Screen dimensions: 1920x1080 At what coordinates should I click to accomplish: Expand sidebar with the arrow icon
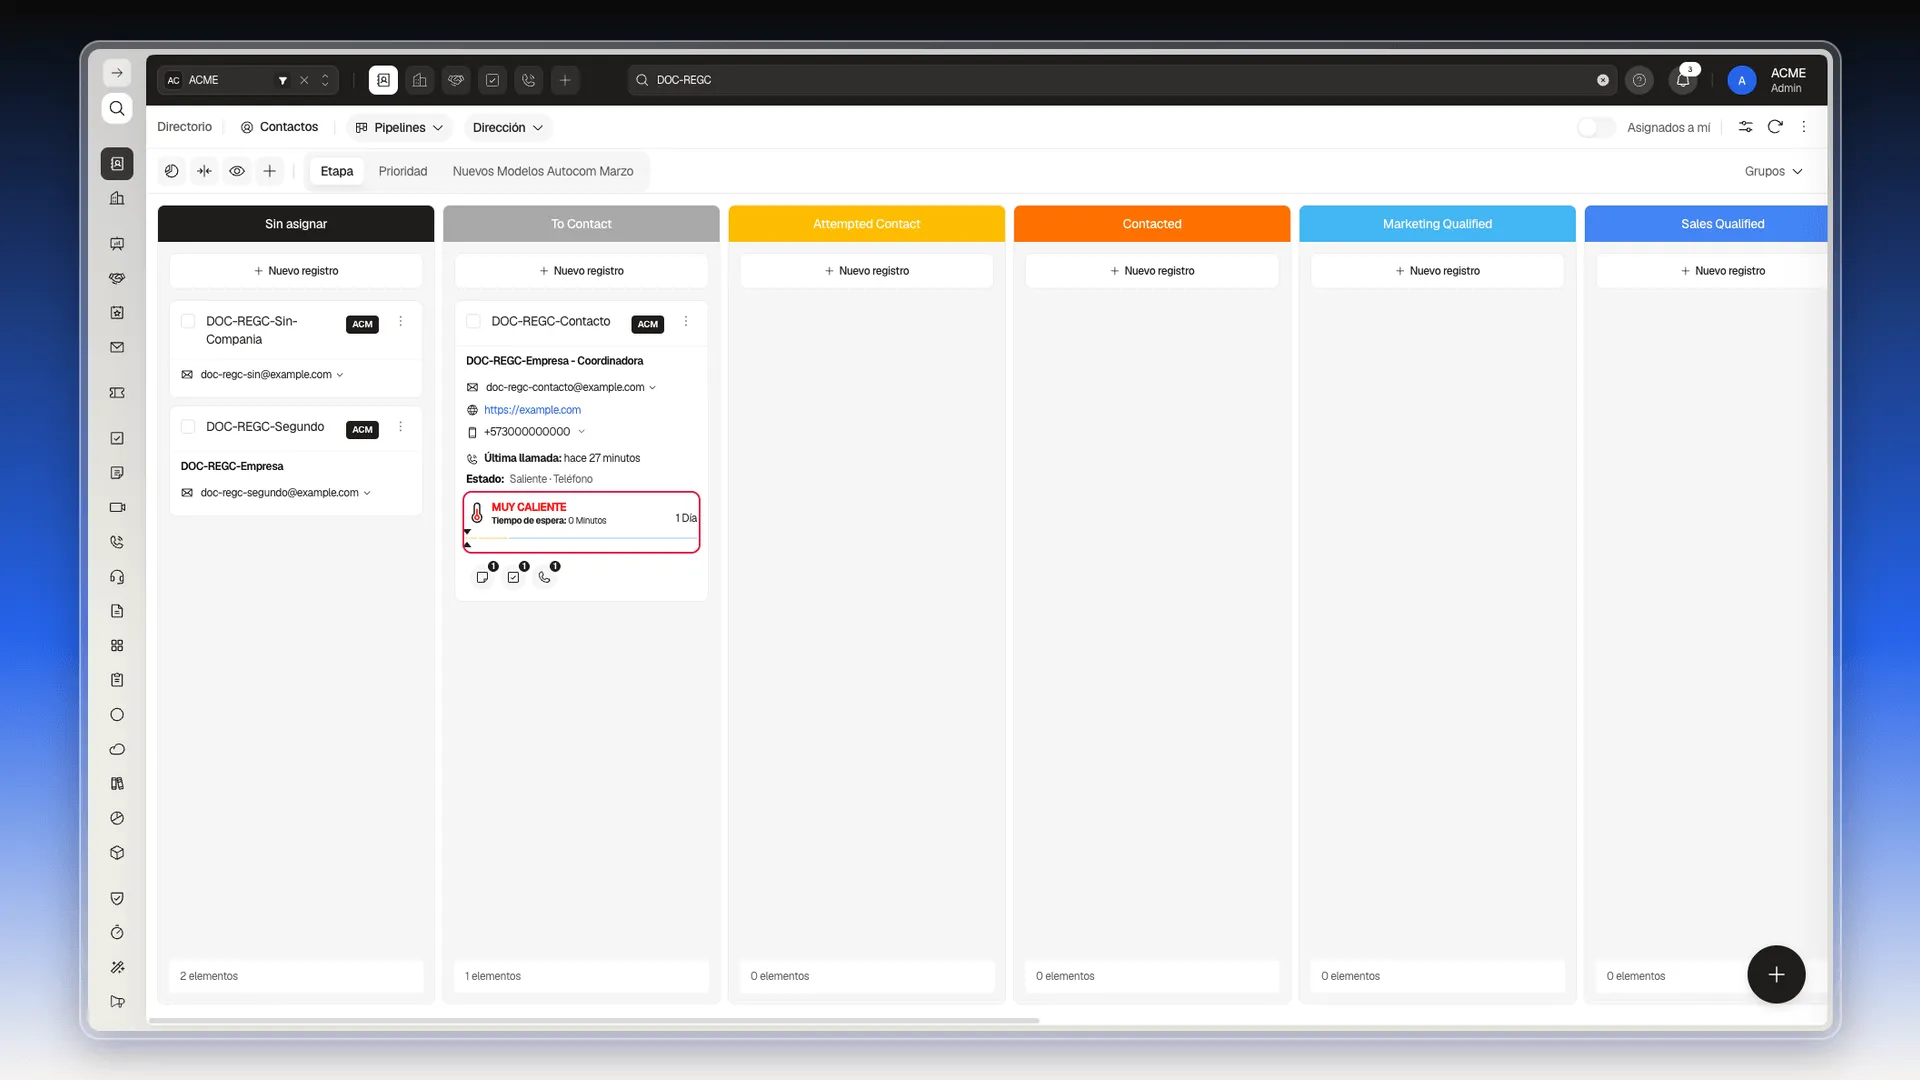pyautogui.click(x=117, y=73)
